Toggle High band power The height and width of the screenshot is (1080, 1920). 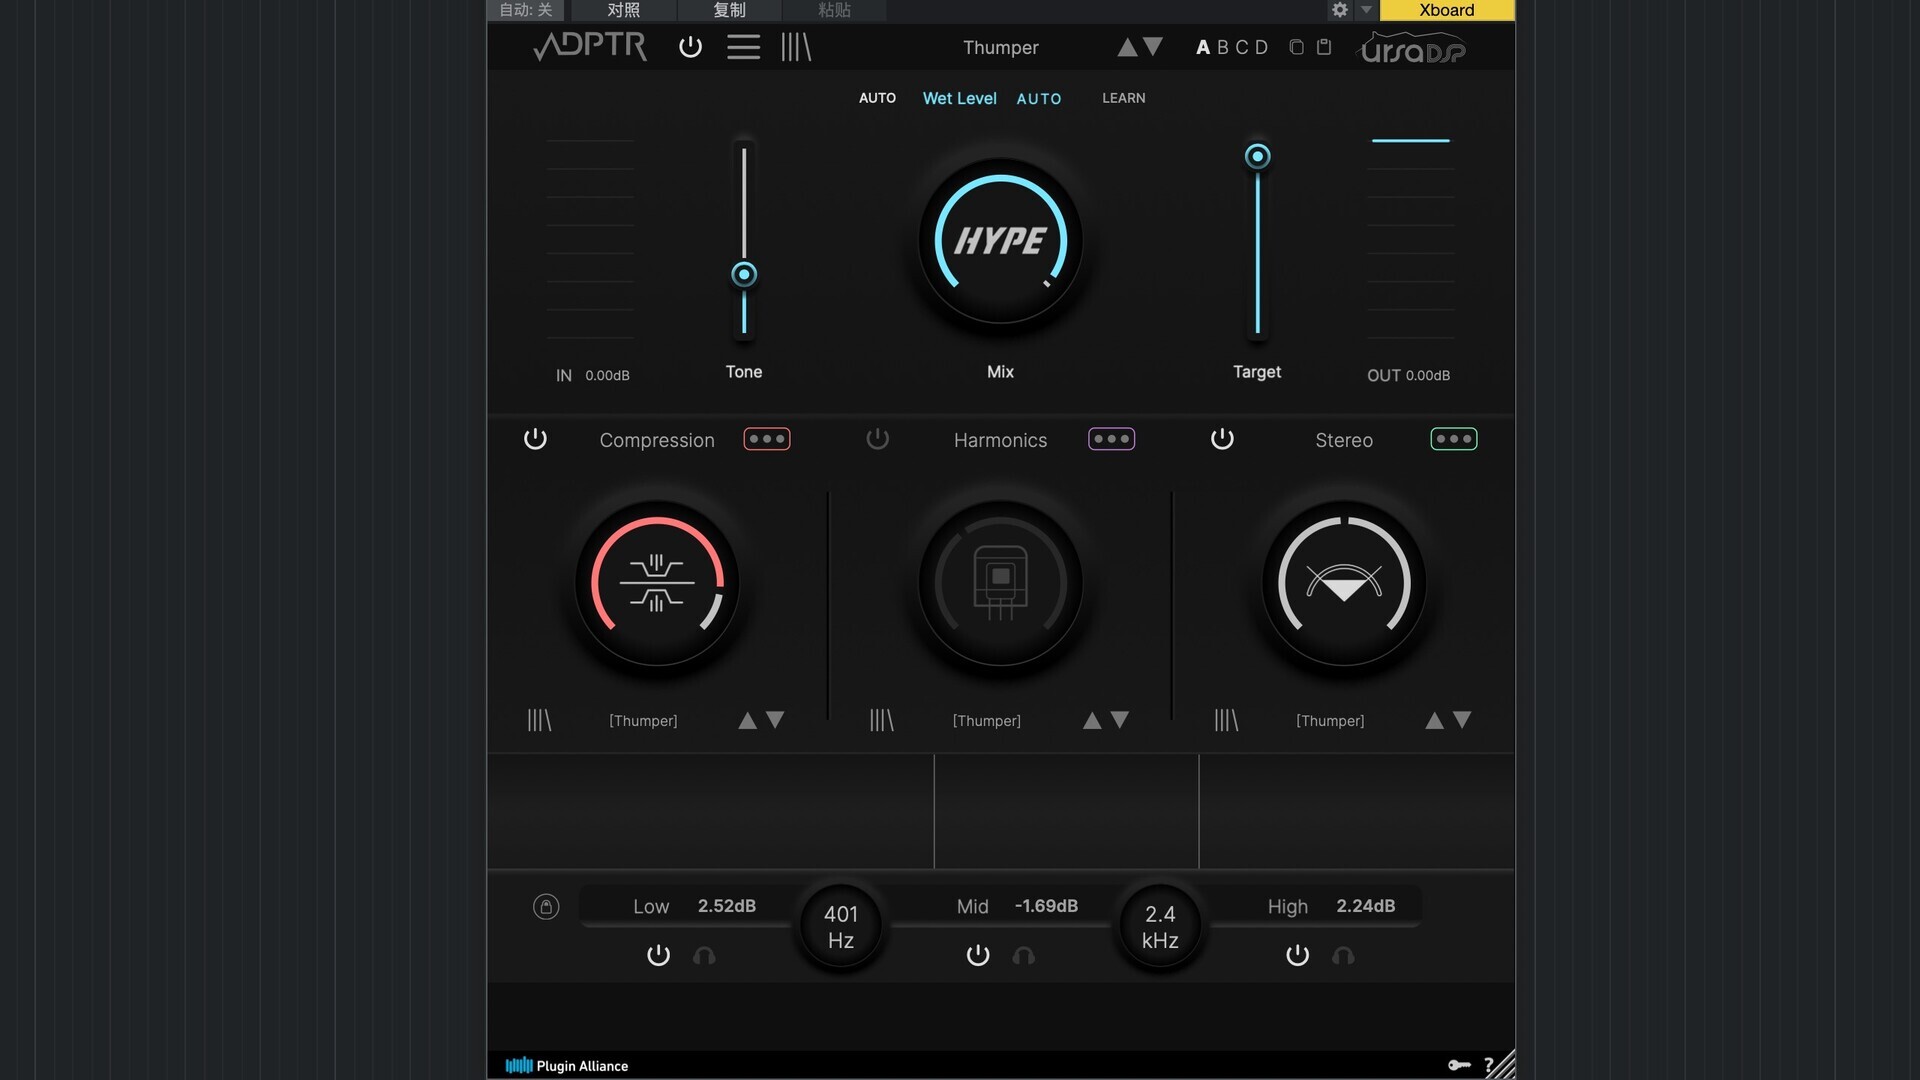[x=1297, y=955]
